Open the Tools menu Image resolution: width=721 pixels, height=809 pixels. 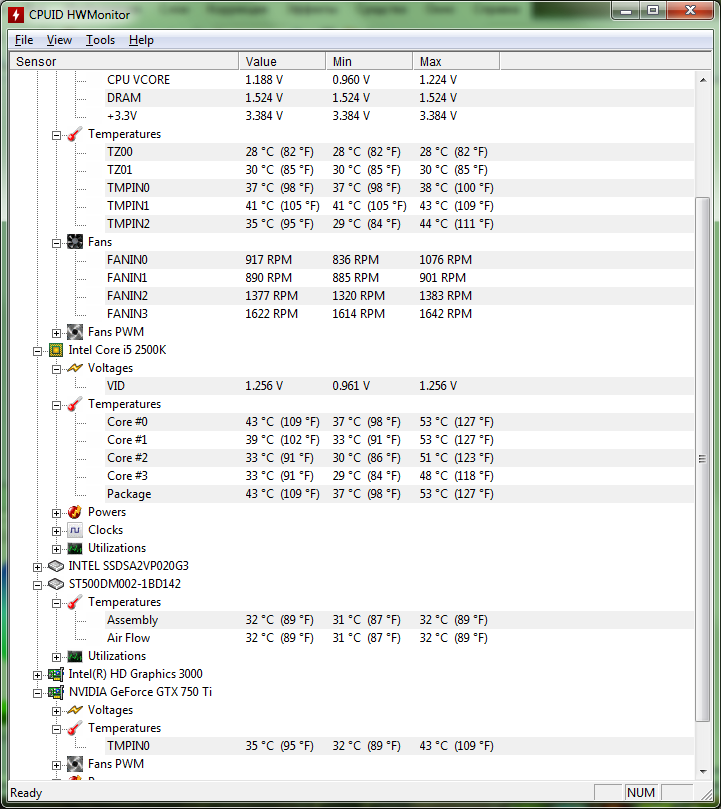pos(100,40)
